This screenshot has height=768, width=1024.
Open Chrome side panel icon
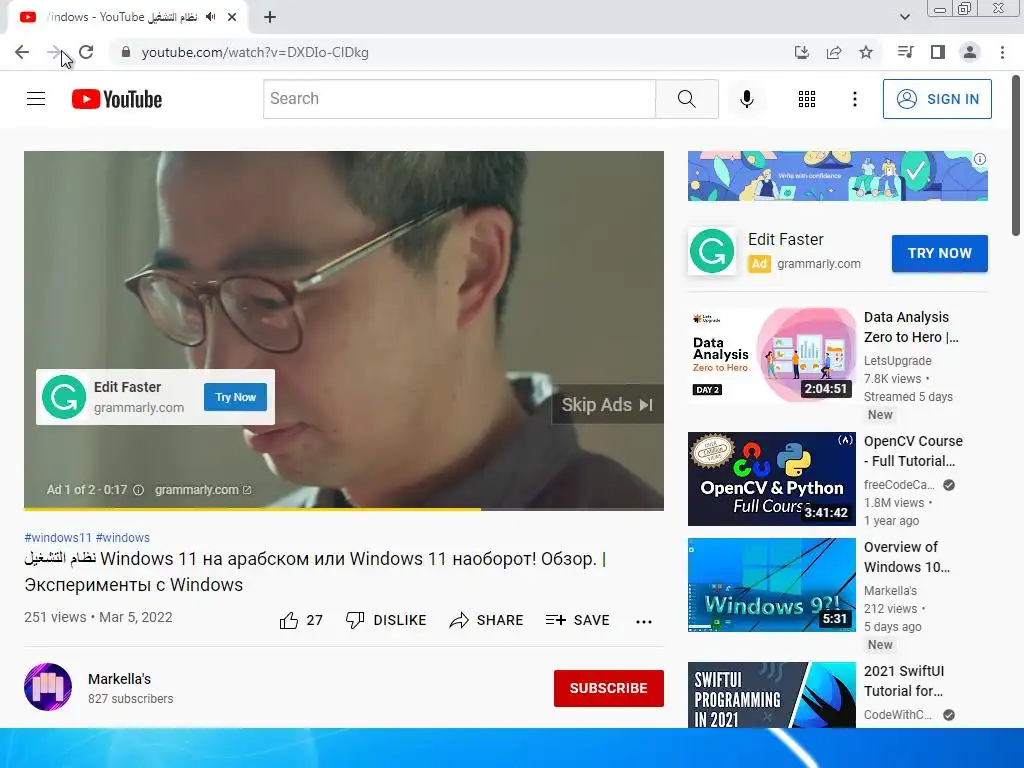[x=938, y=52]
